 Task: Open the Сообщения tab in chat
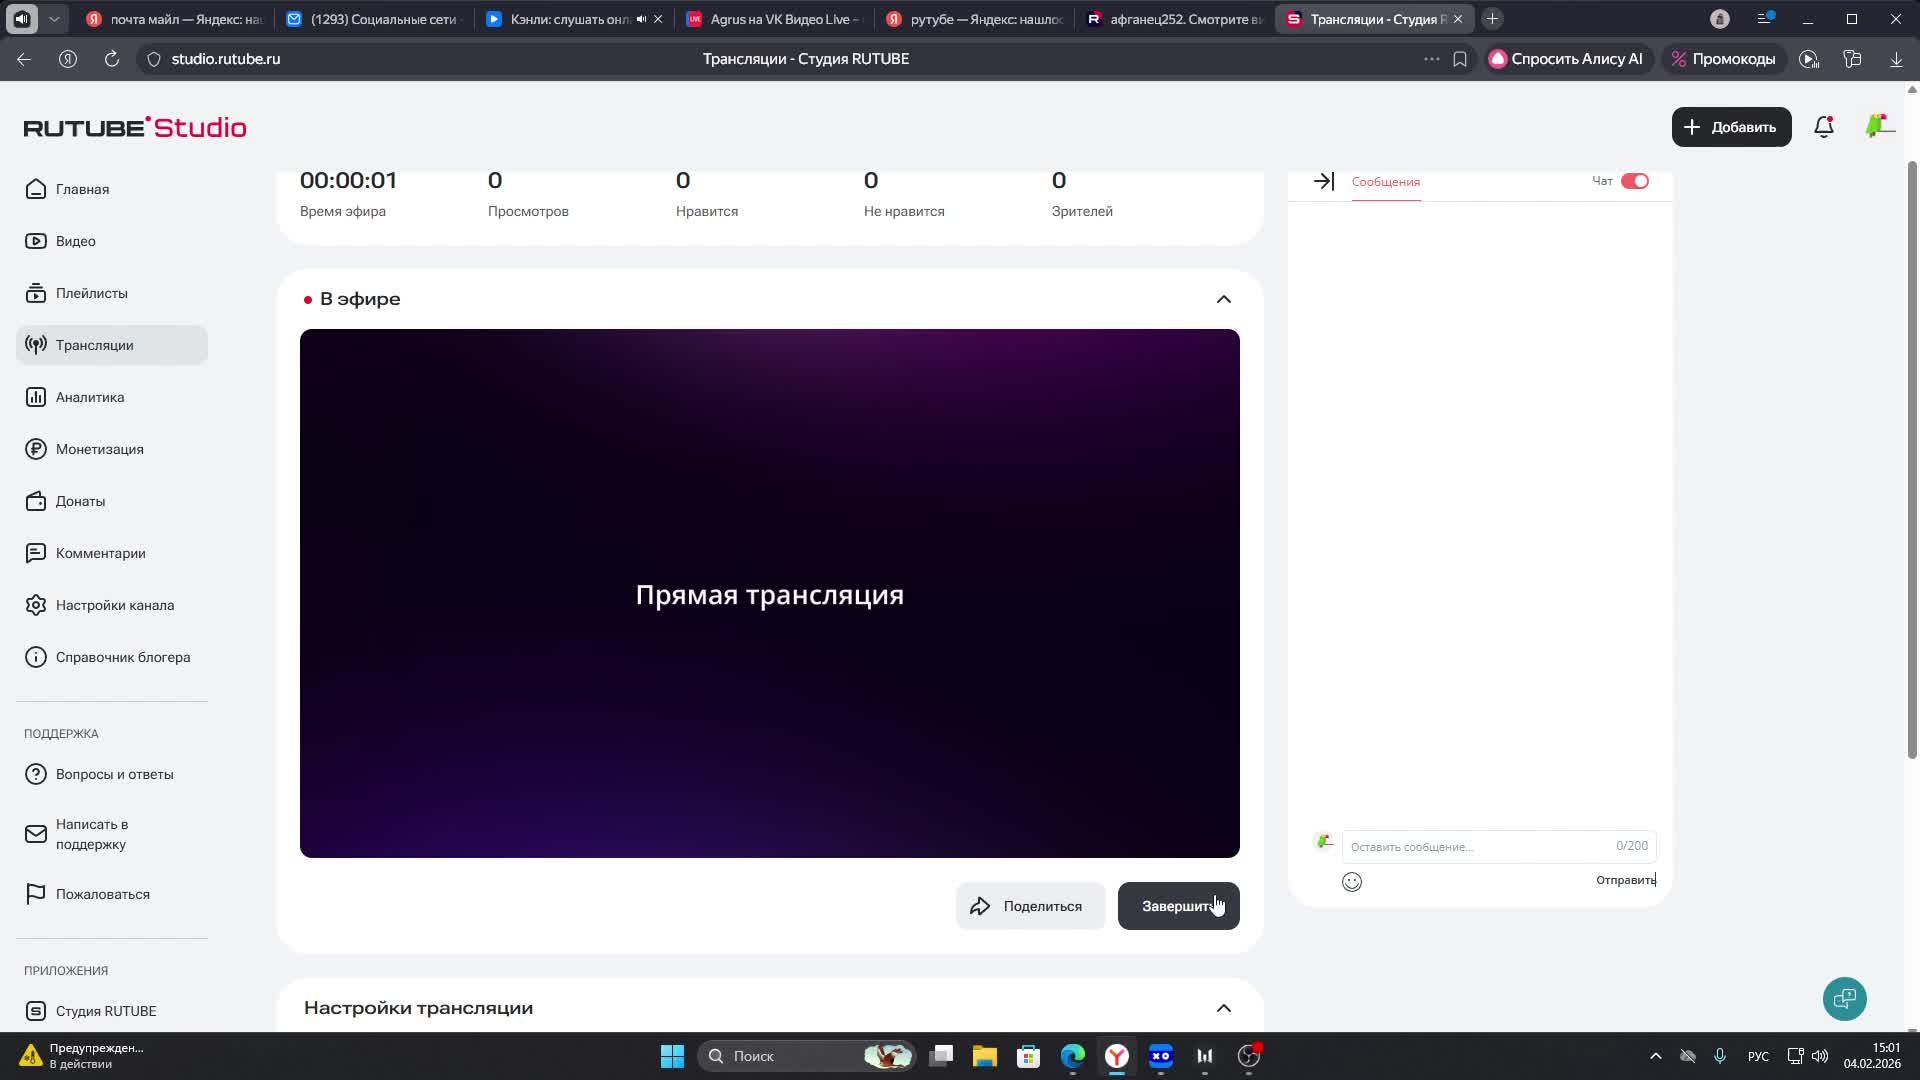1385,182
